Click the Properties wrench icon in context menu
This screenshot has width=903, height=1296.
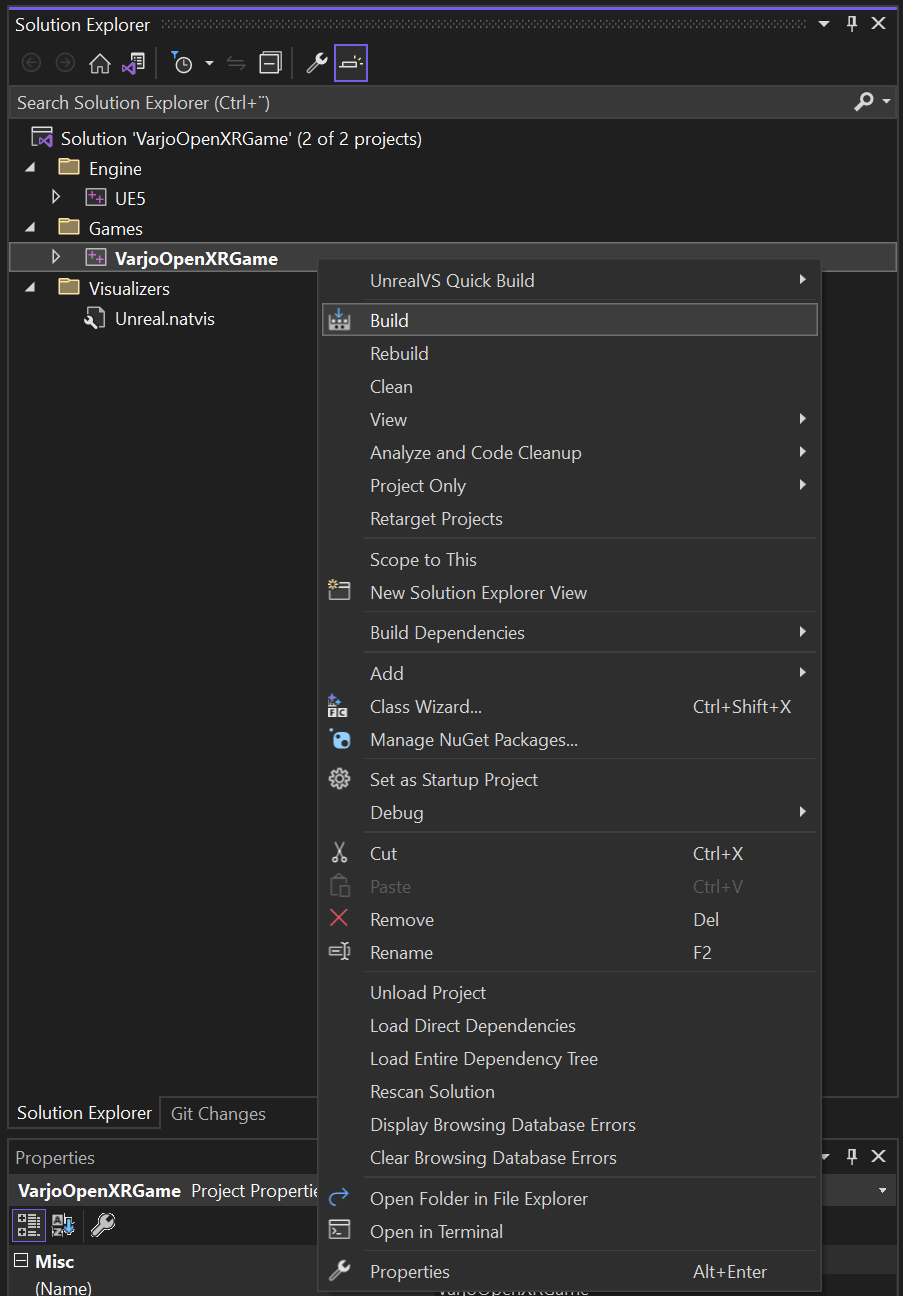[340, 1271]
